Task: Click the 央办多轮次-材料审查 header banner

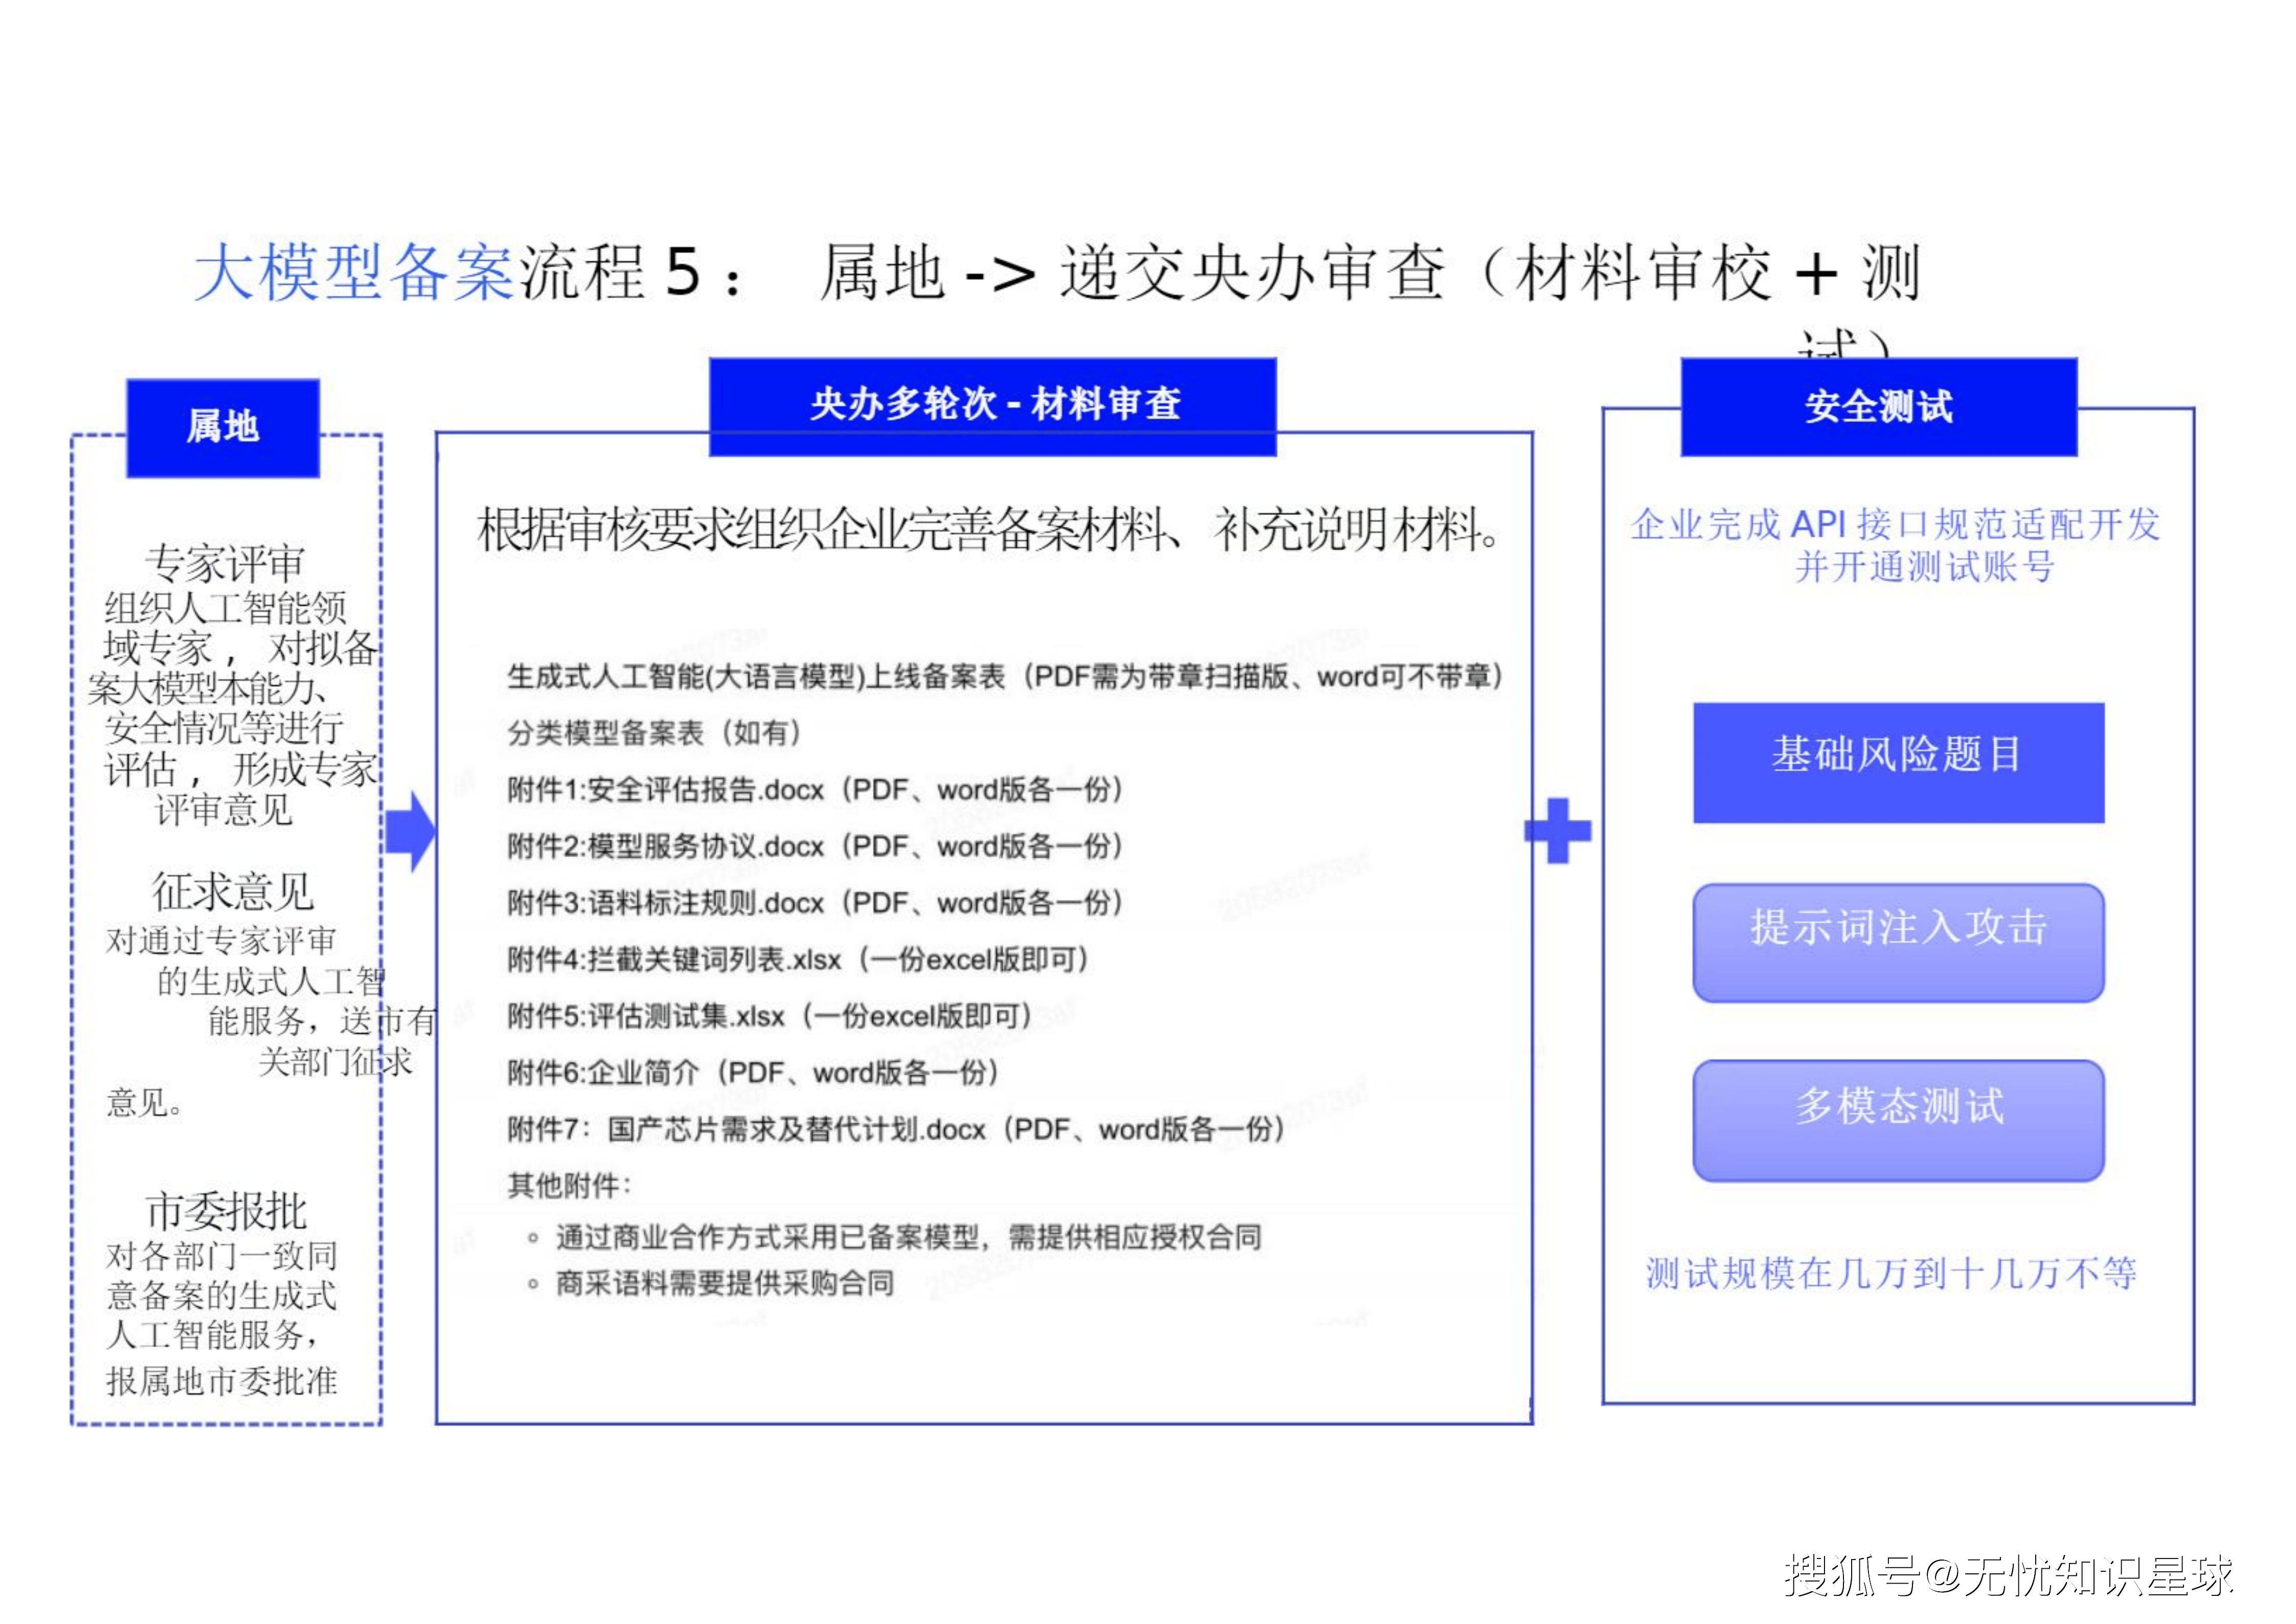Action: coord(993,405)
